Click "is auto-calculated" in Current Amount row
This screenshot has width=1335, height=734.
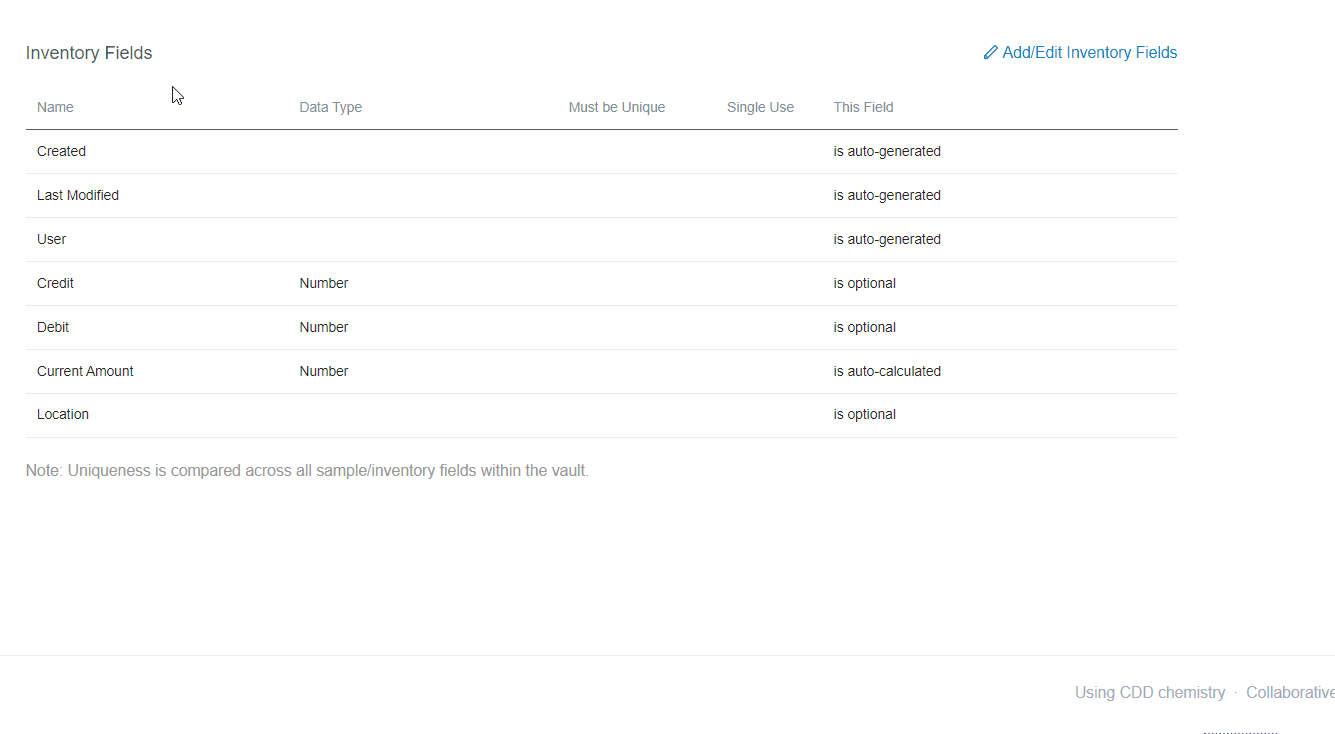(x=887, y=371)
